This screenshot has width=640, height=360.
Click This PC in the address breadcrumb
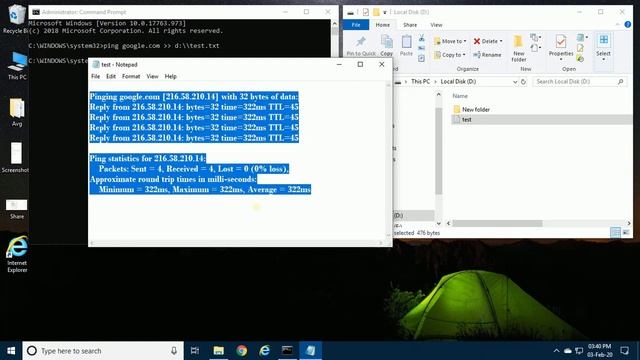click(x=420, y=82)
